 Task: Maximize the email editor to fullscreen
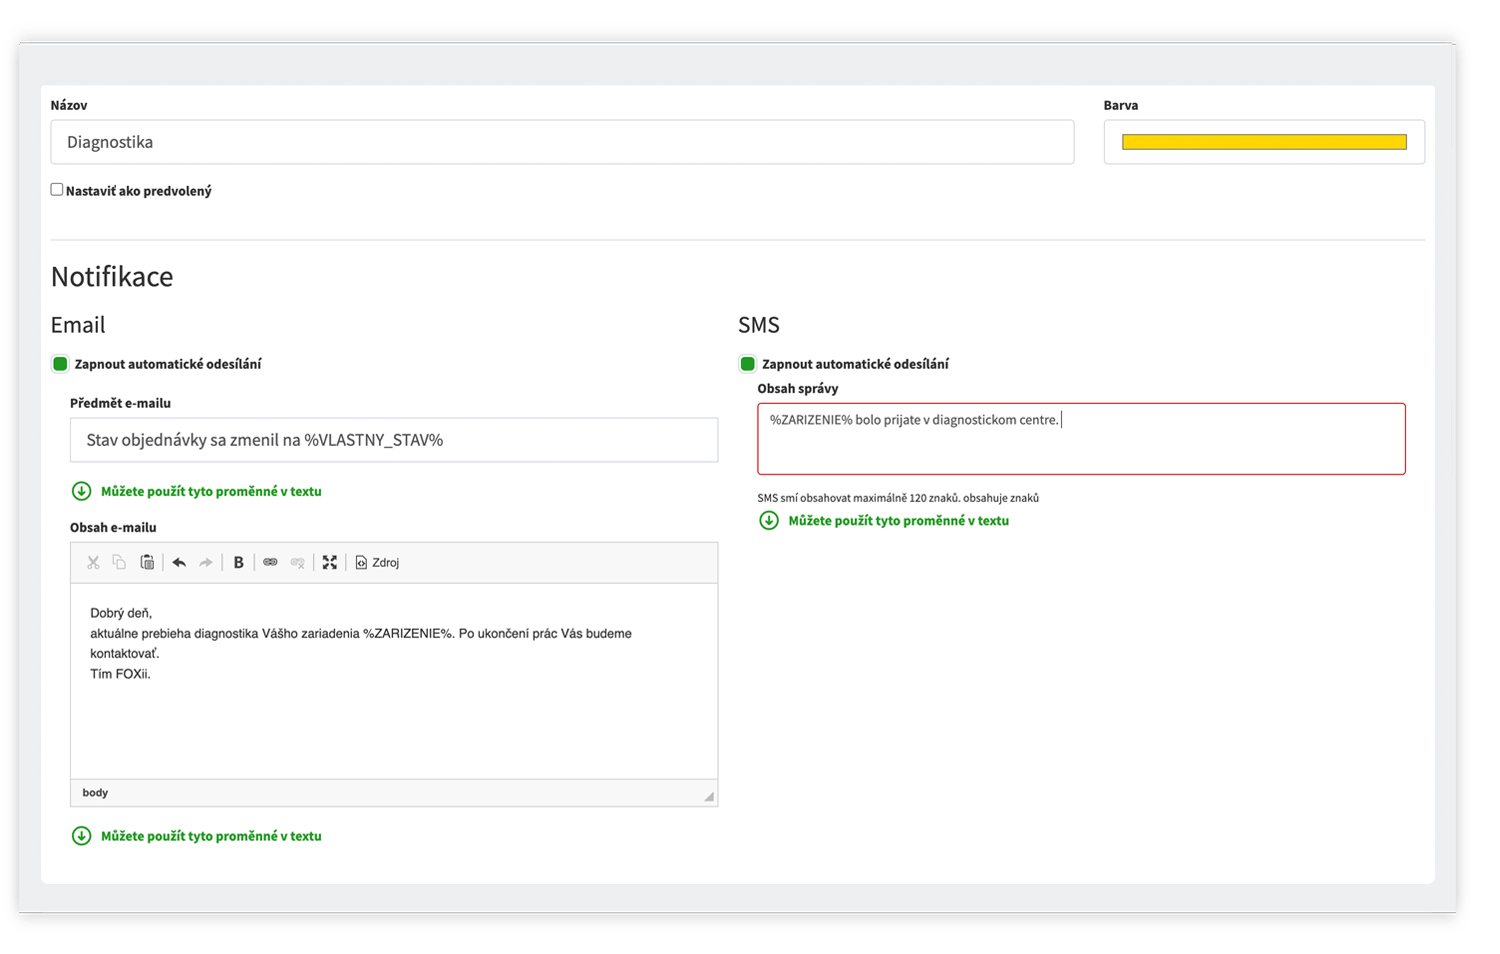(329, 563)
